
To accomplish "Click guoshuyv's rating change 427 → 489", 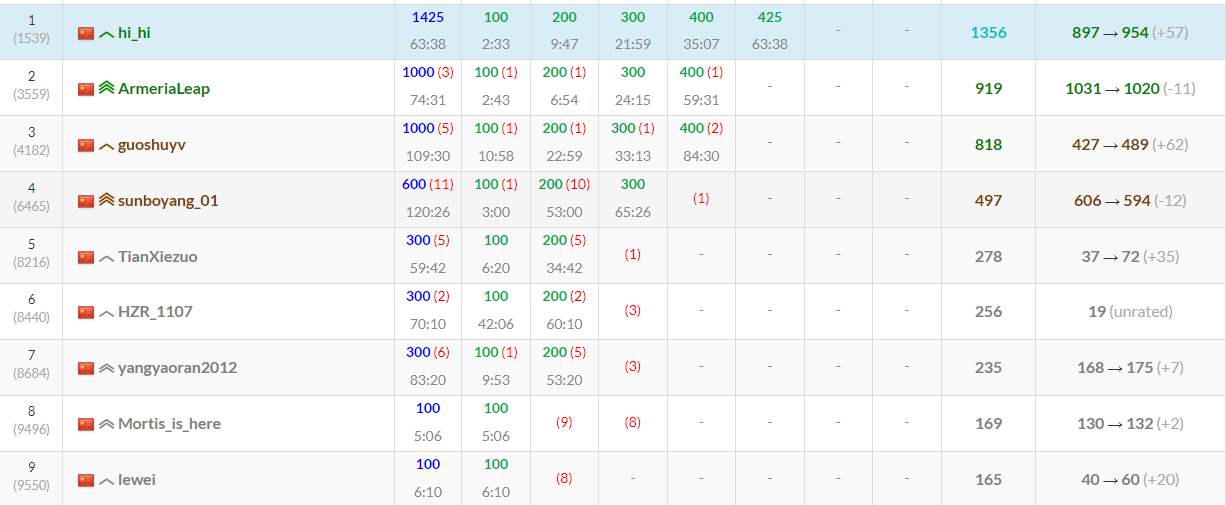I will coord(1110,145).
